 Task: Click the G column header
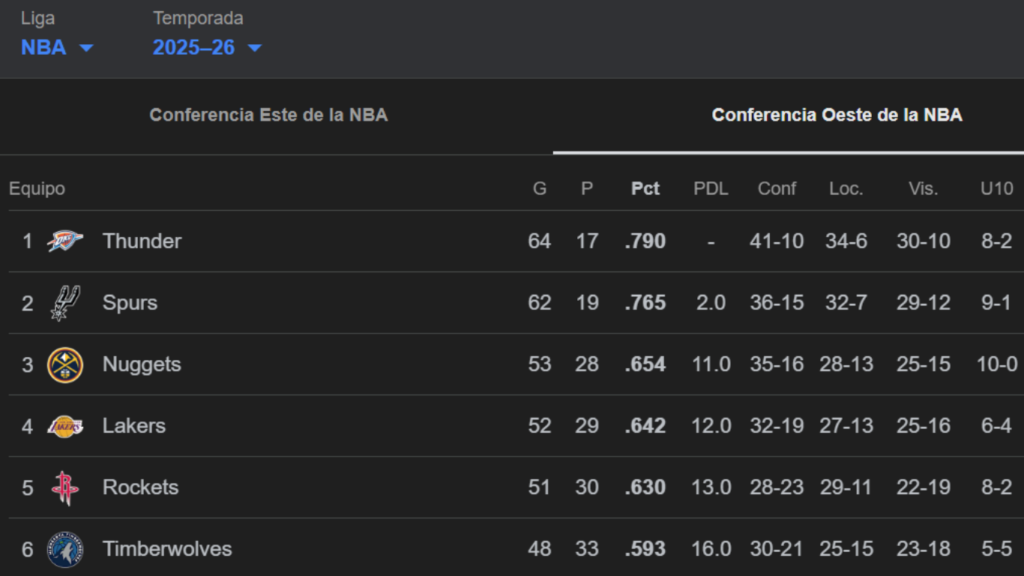pyautogui.click(x=539, y=188)
